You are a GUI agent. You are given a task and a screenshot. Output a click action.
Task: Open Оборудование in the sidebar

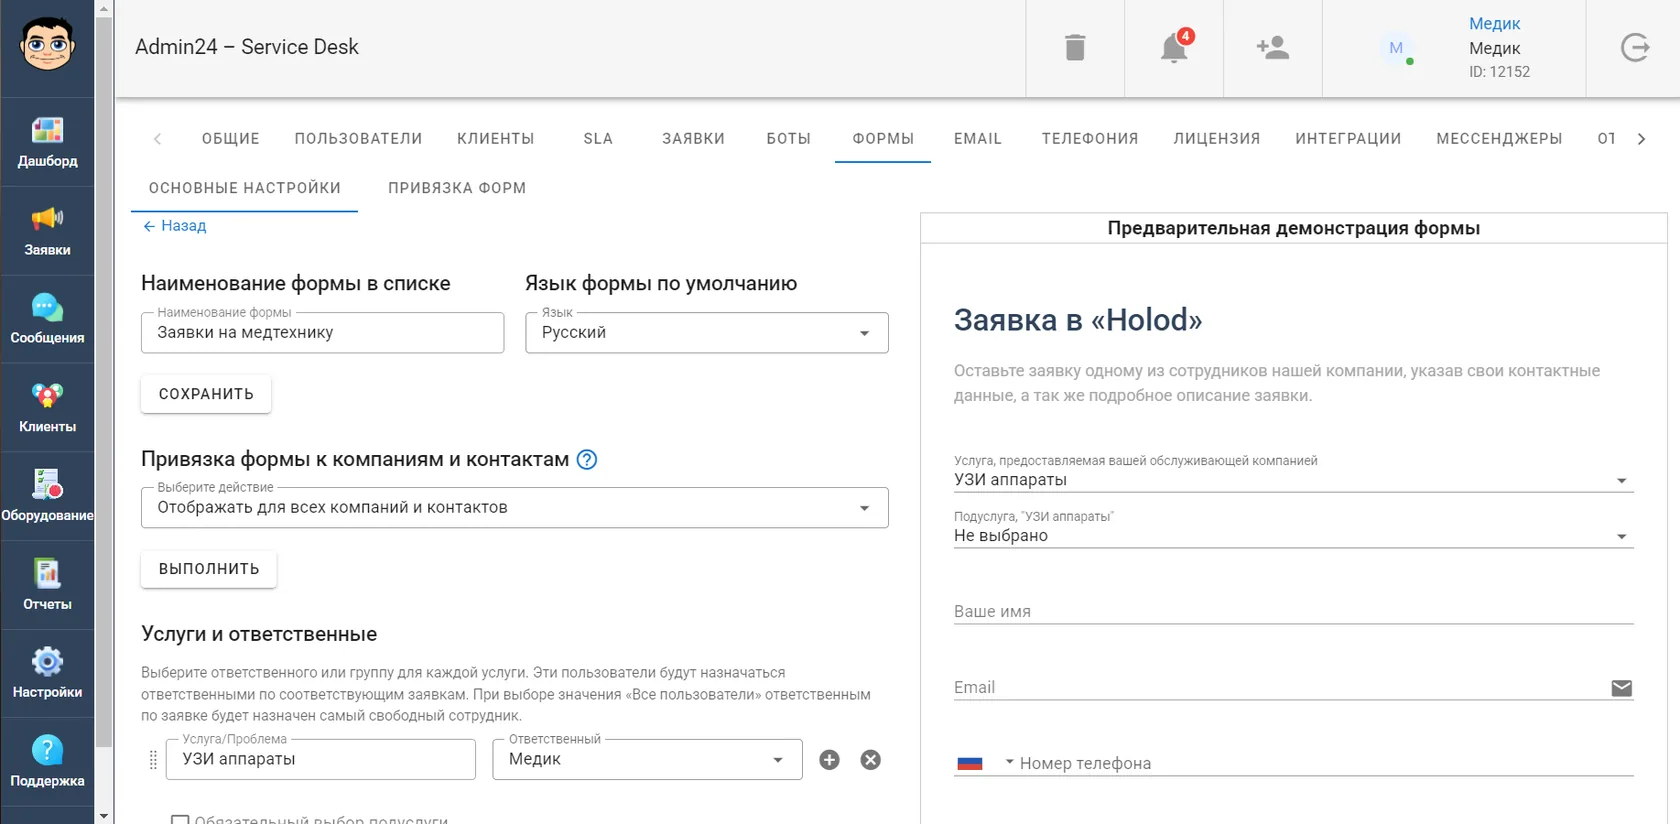[x=47, y=496]
